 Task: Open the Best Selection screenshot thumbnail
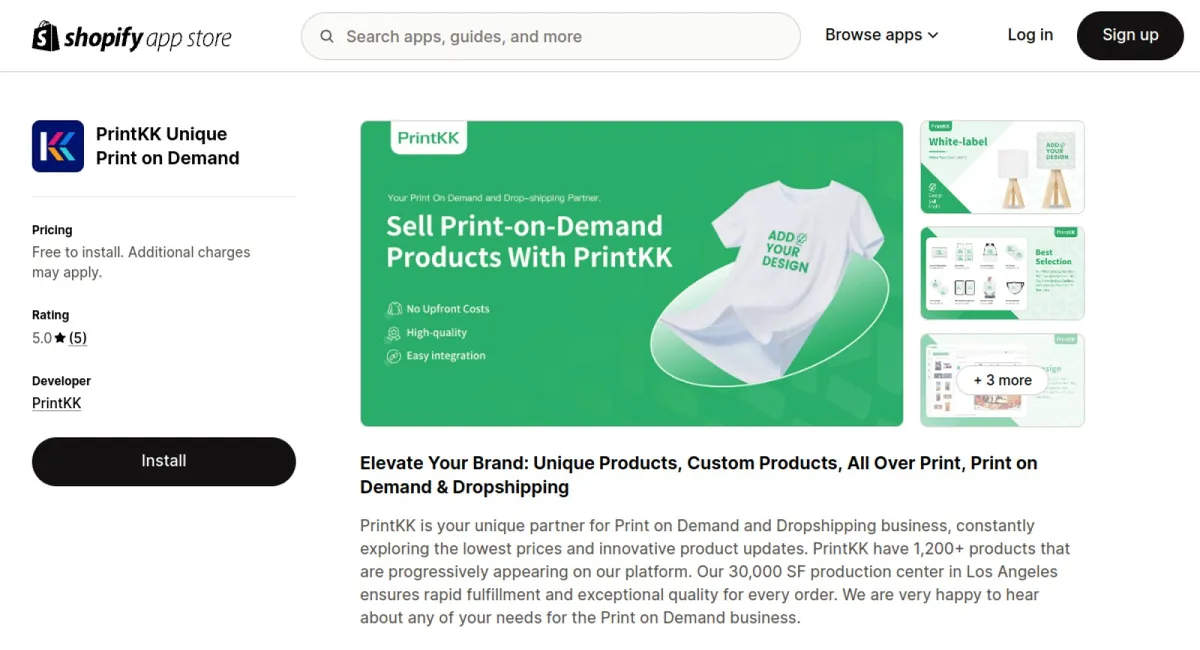point(1002,273)
